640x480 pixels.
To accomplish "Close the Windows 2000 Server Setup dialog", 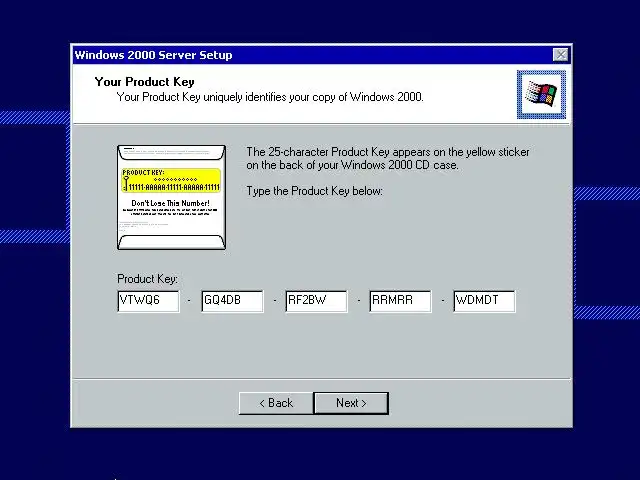I will coord(560,54).
